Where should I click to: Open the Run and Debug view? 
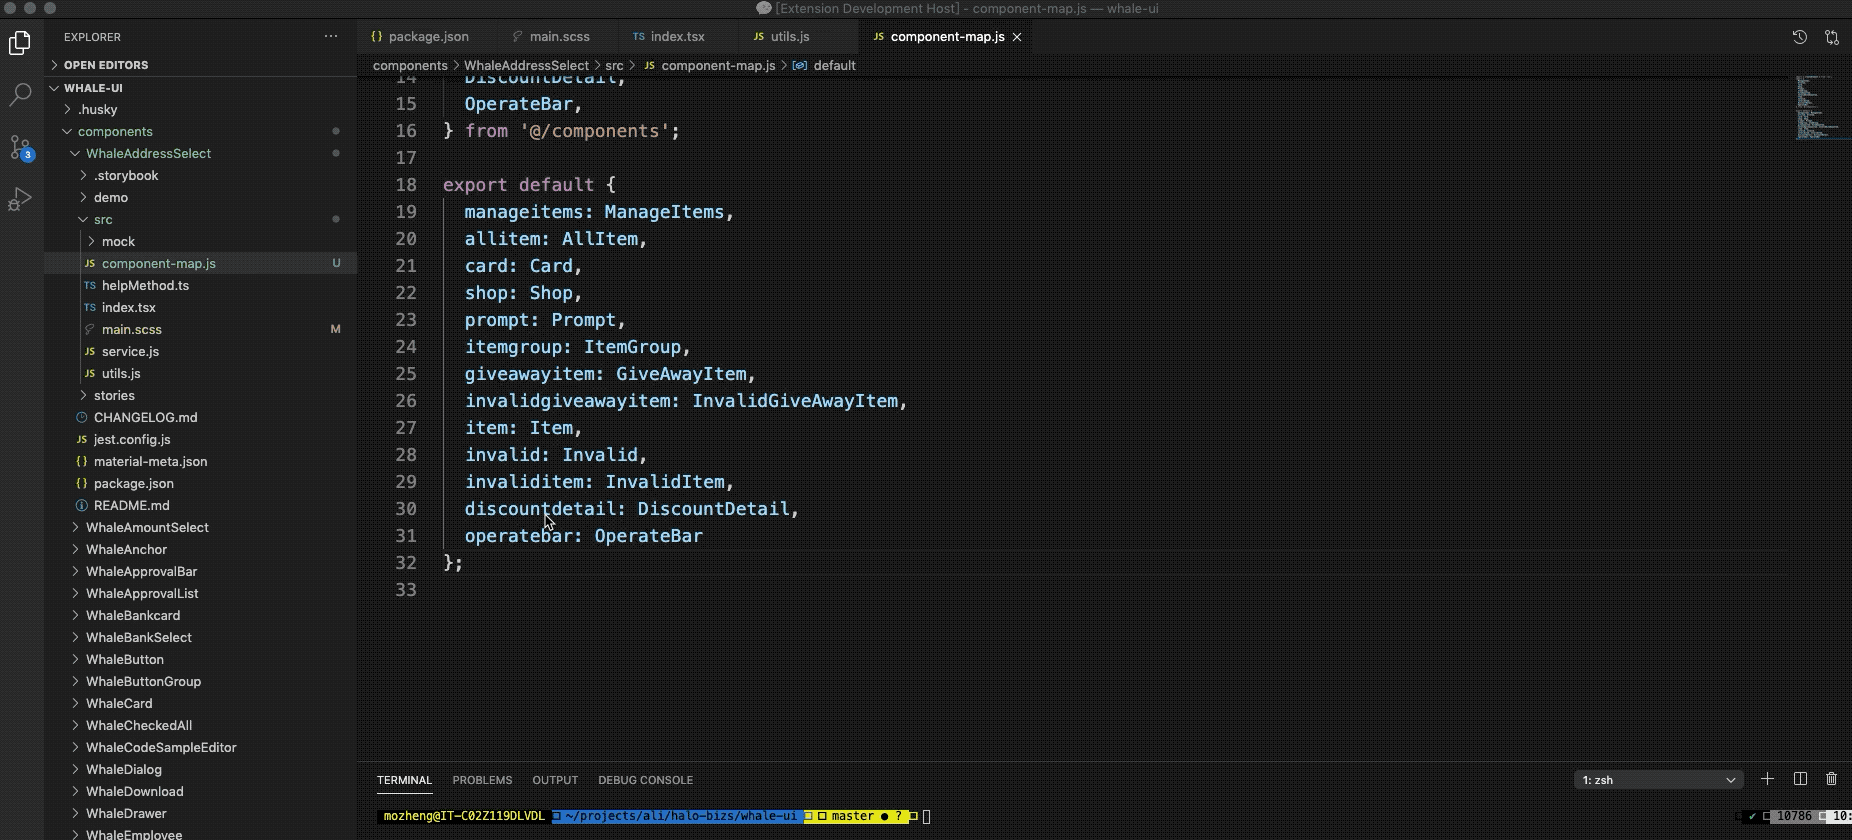20,199
